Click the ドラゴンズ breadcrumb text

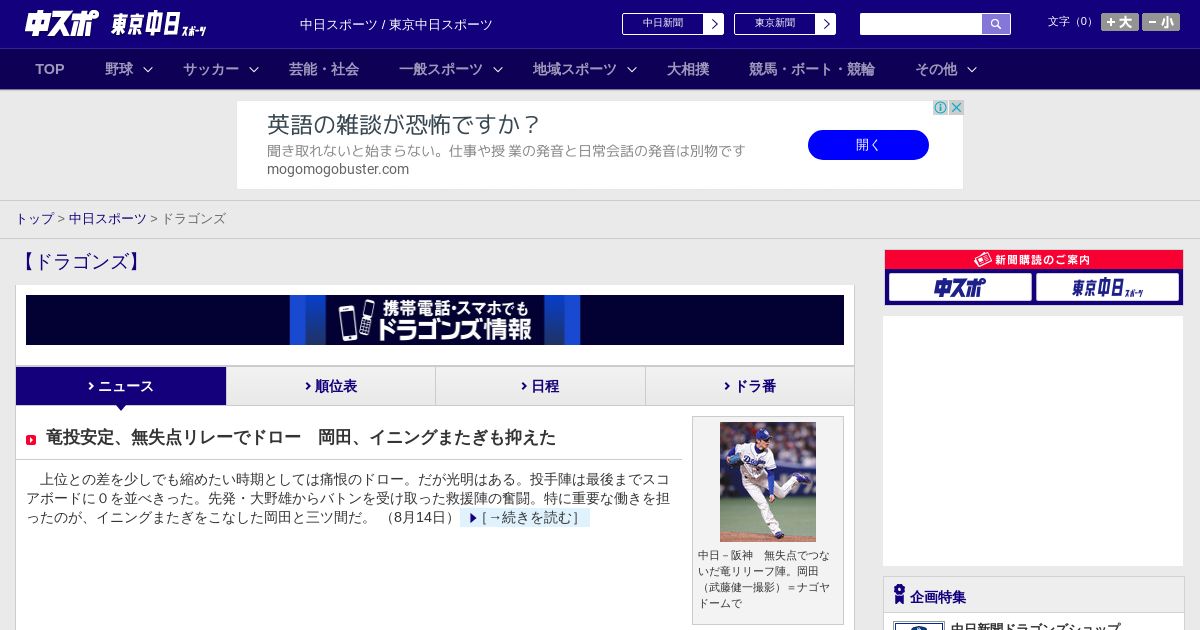pyautogui.click(x=194, y=218)
